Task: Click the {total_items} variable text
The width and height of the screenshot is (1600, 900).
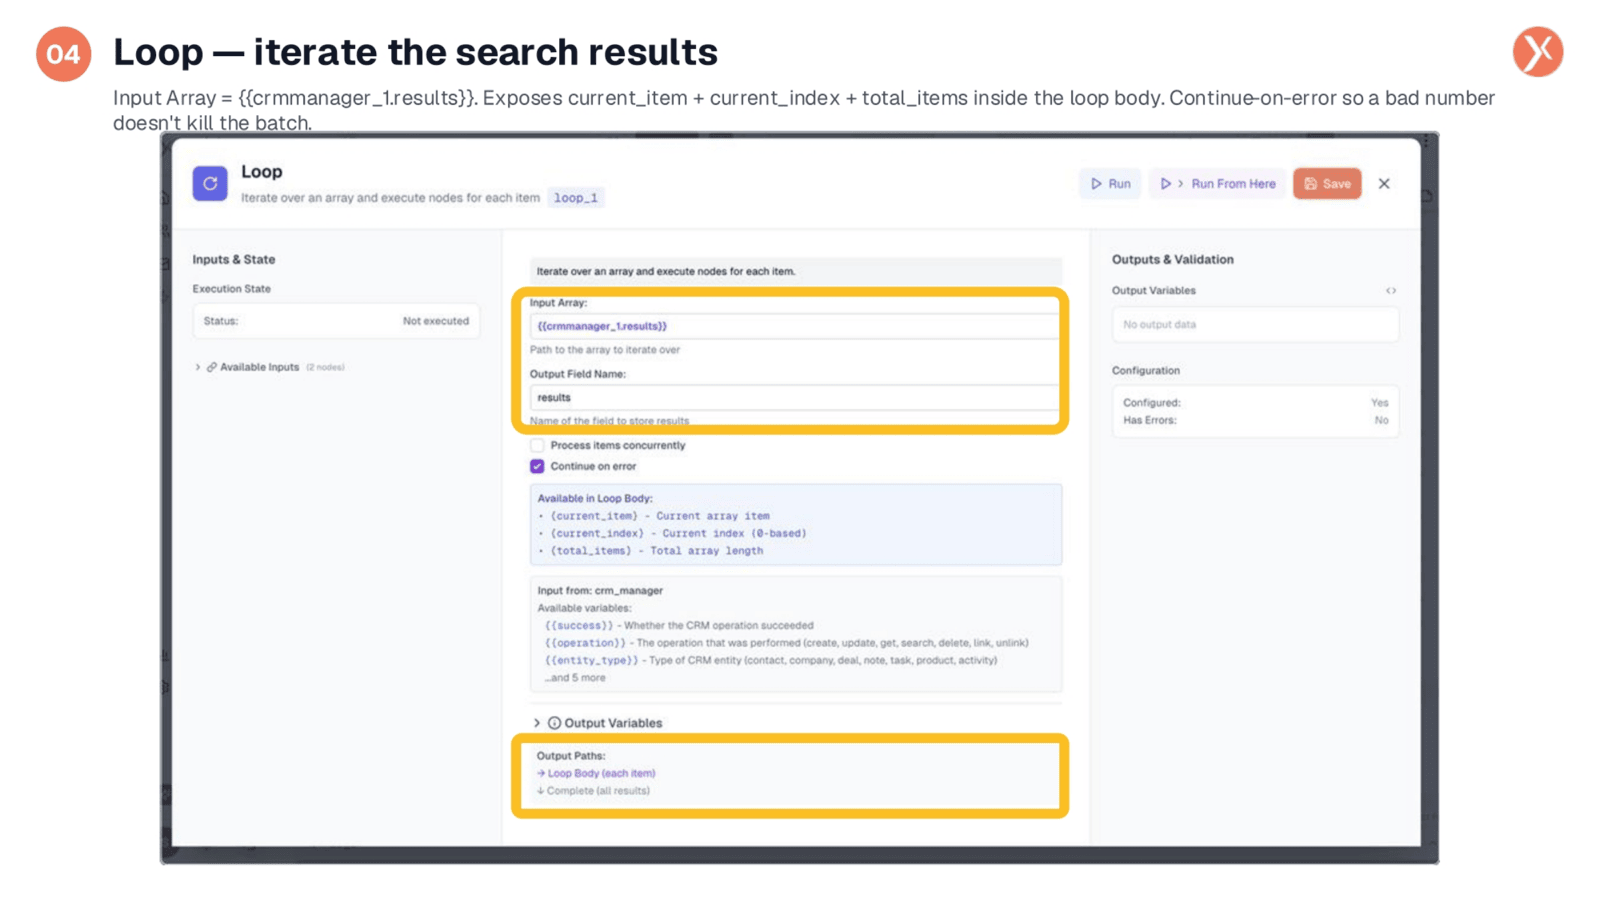Action: click(x=591, y=551)
